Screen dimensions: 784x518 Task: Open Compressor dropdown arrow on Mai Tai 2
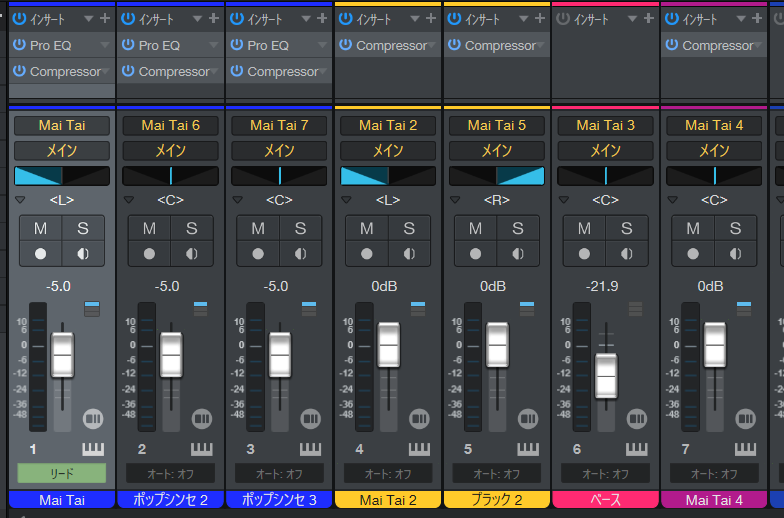[x=432, y=45]
